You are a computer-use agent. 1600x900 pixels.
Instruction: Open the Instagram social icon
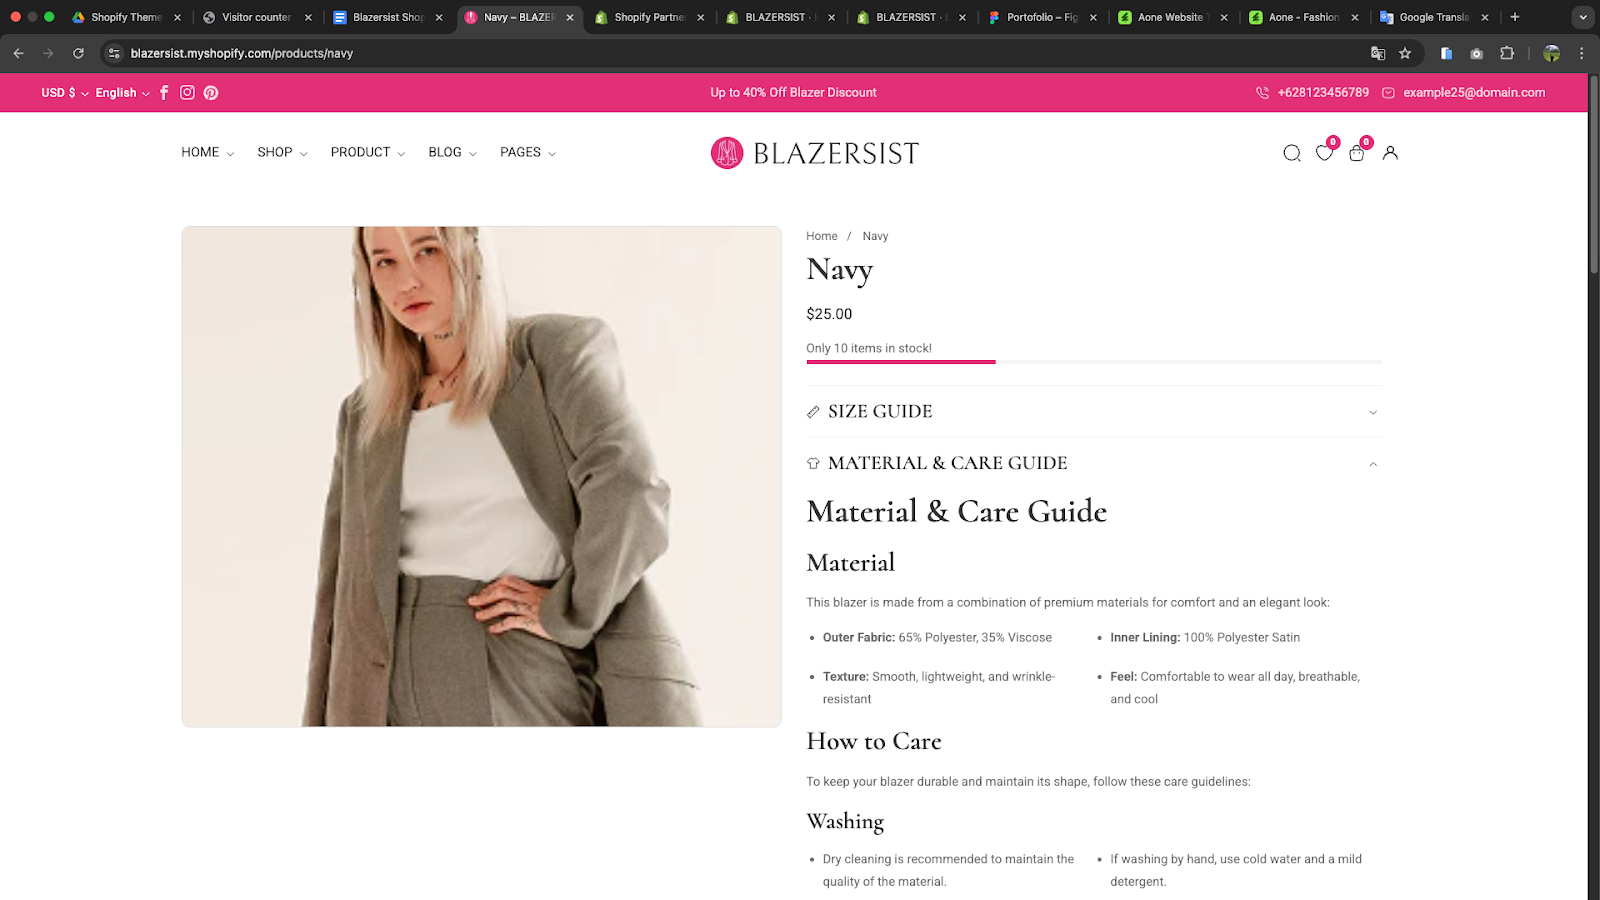187,93
